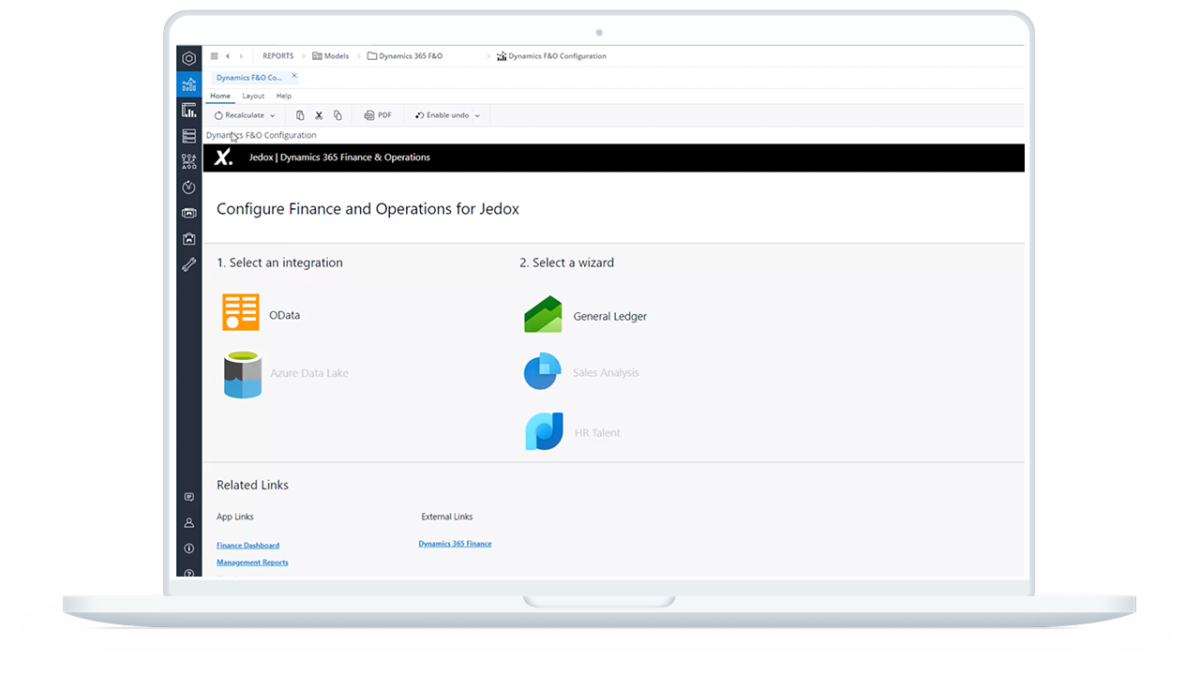Toggle the hamburger navigation menu
Screen dimensions: 1200x675
point(214,56)
